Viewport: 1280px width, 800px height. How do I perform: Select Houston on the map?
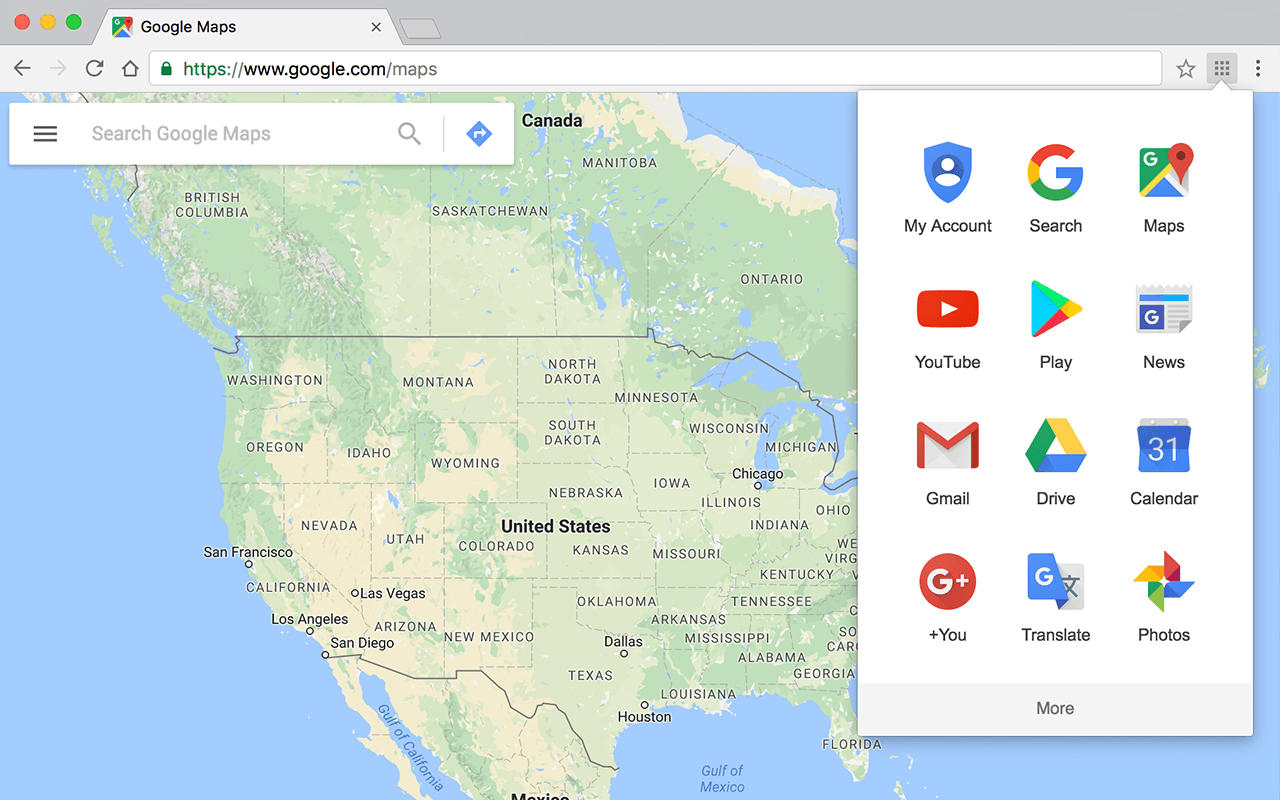pyautogui.click(x=644, y=717)
